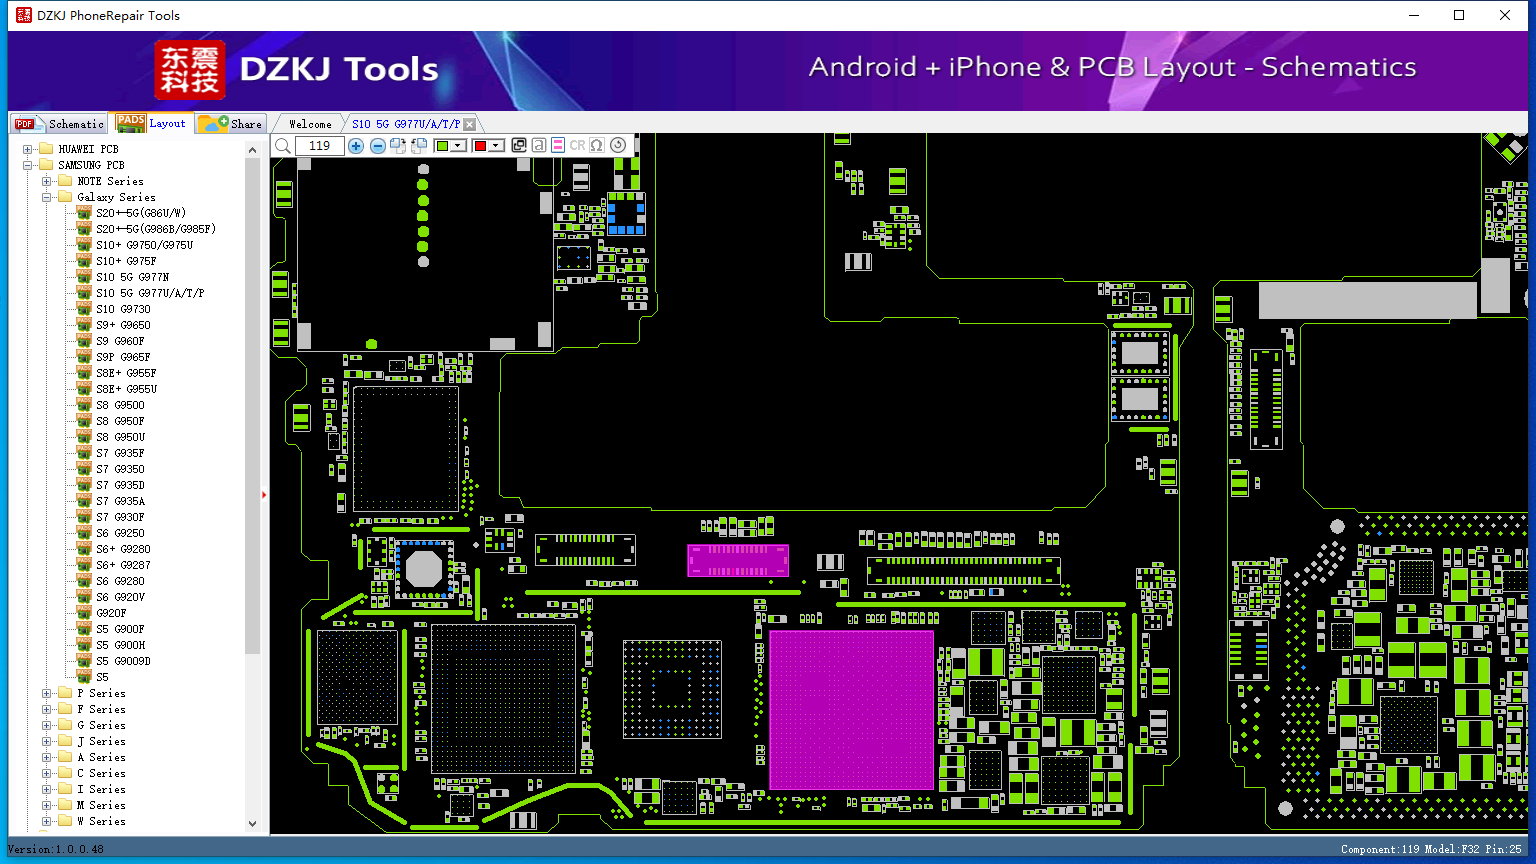This screenshot has height=864, width=1536.
Task: Click the DZKJ red logo in banner
Action: (190, 70)
